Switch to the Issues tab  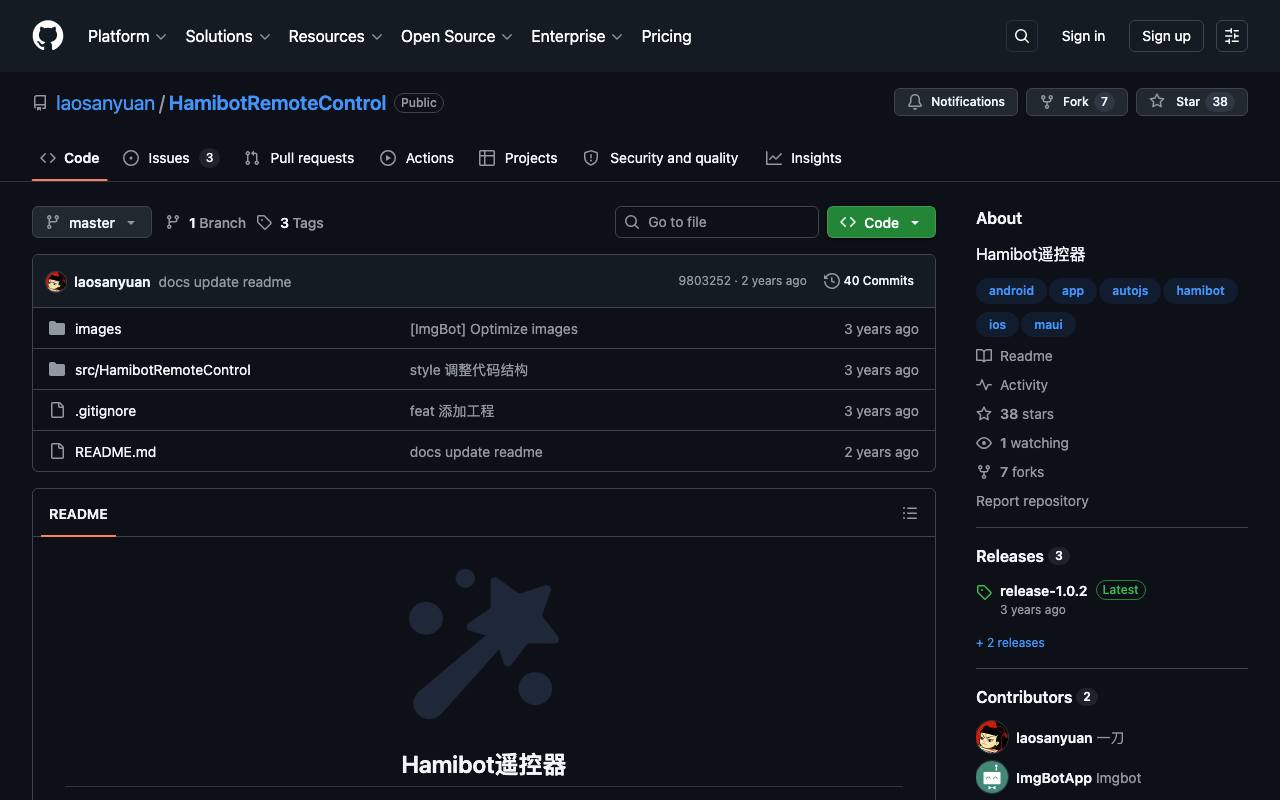pyautogui.click(x=171, y=158)
